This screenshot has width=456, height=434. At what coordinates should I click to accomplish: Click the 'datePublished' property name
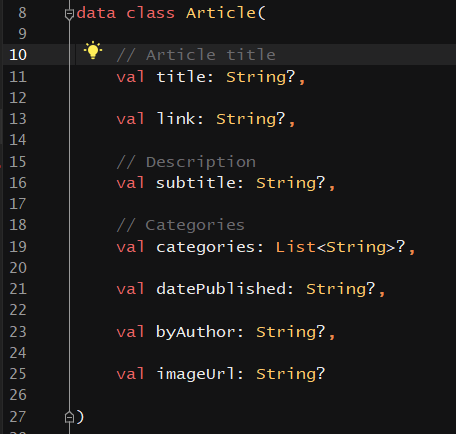pyautogui.click(x=221, y=289)
